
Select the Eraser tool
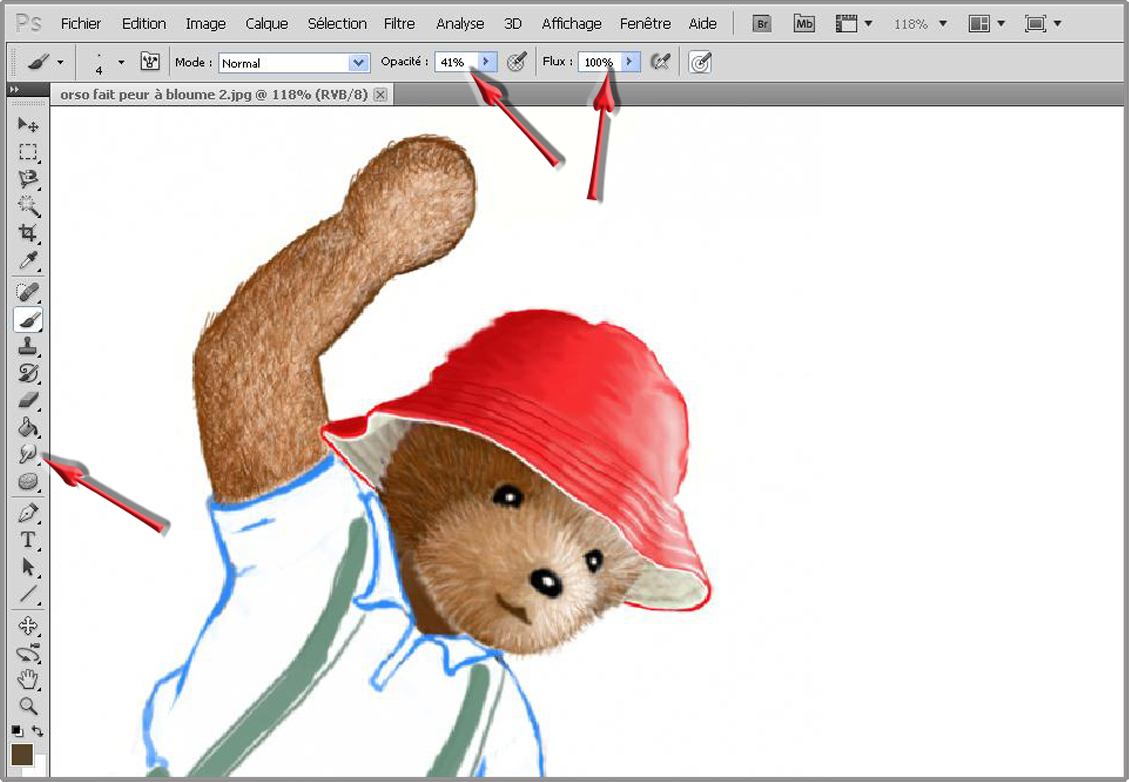[28, 401]
